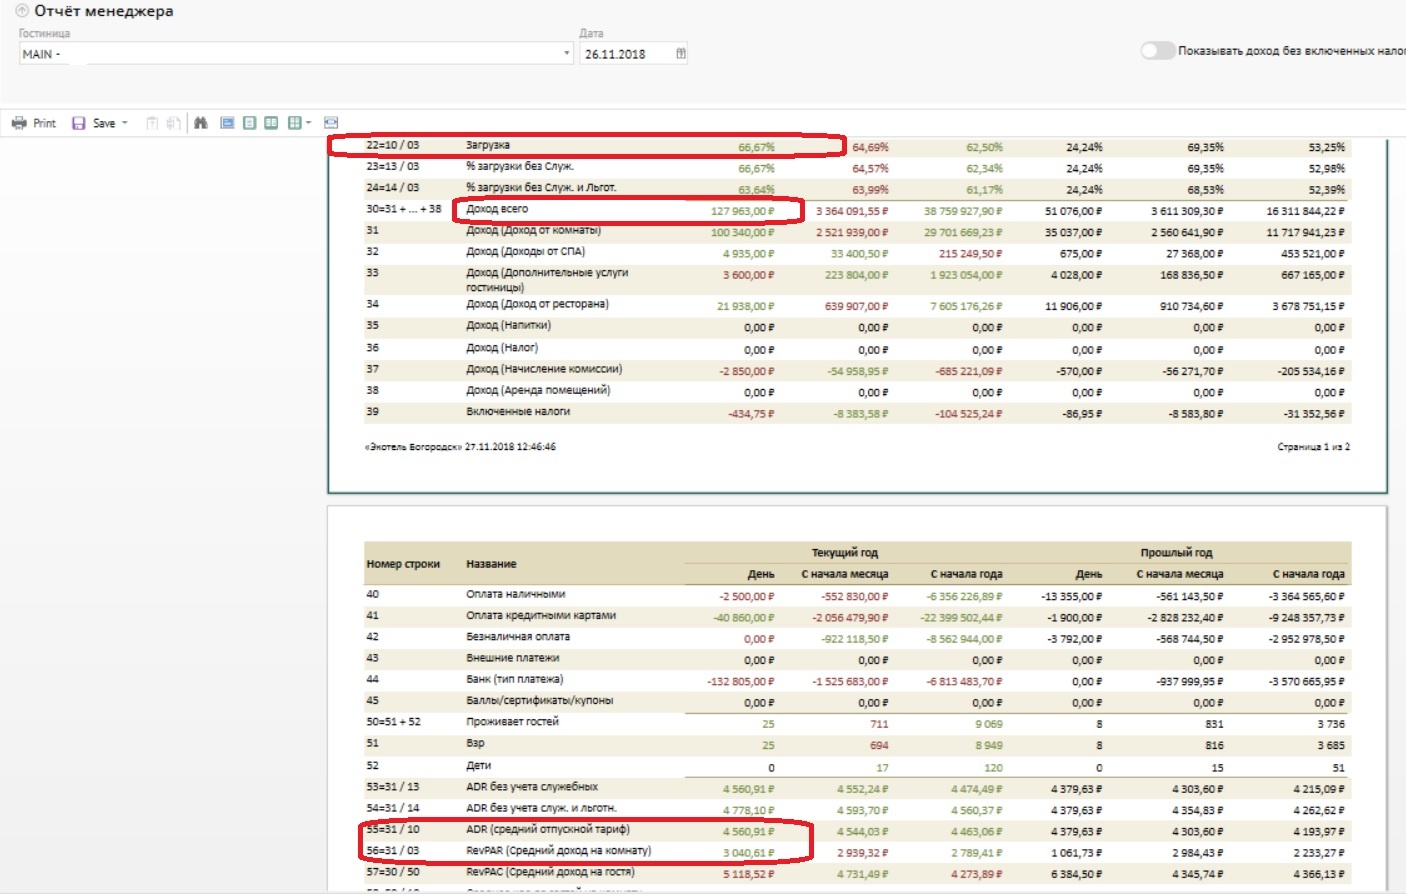Image resolution: width=1406 pixels, height=894 pixels.
Task: Collapse the Отчёт менеджера header arrow
Action: tap(22, 11)
